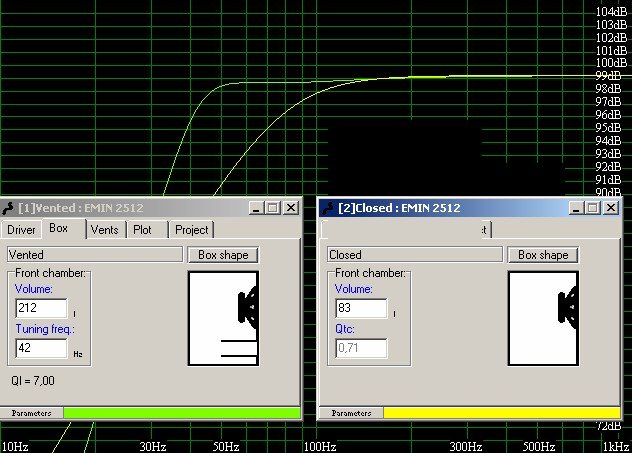This screenshot has width=632, height=453.
Task: Edit the Volume field showing 83
Action: pyautogui.click(x=362, y=308)
